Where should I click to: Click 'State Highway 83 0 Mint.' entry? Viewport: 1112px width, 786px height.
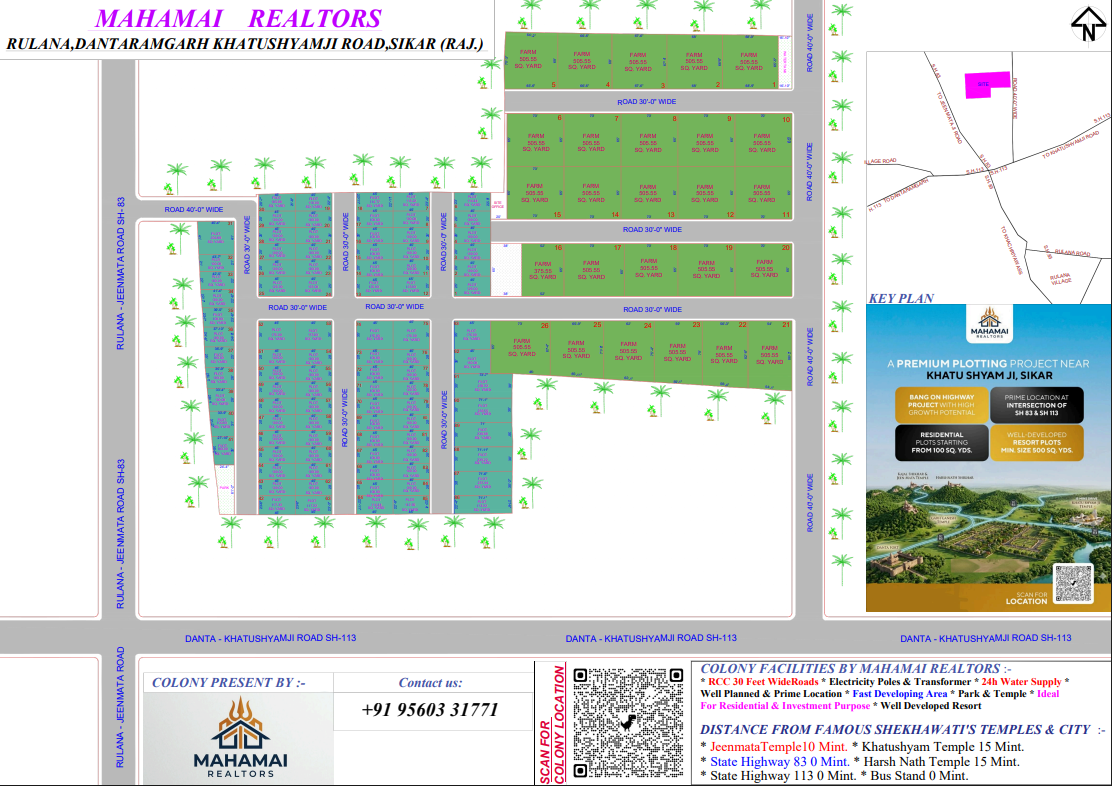coord(779,761)
